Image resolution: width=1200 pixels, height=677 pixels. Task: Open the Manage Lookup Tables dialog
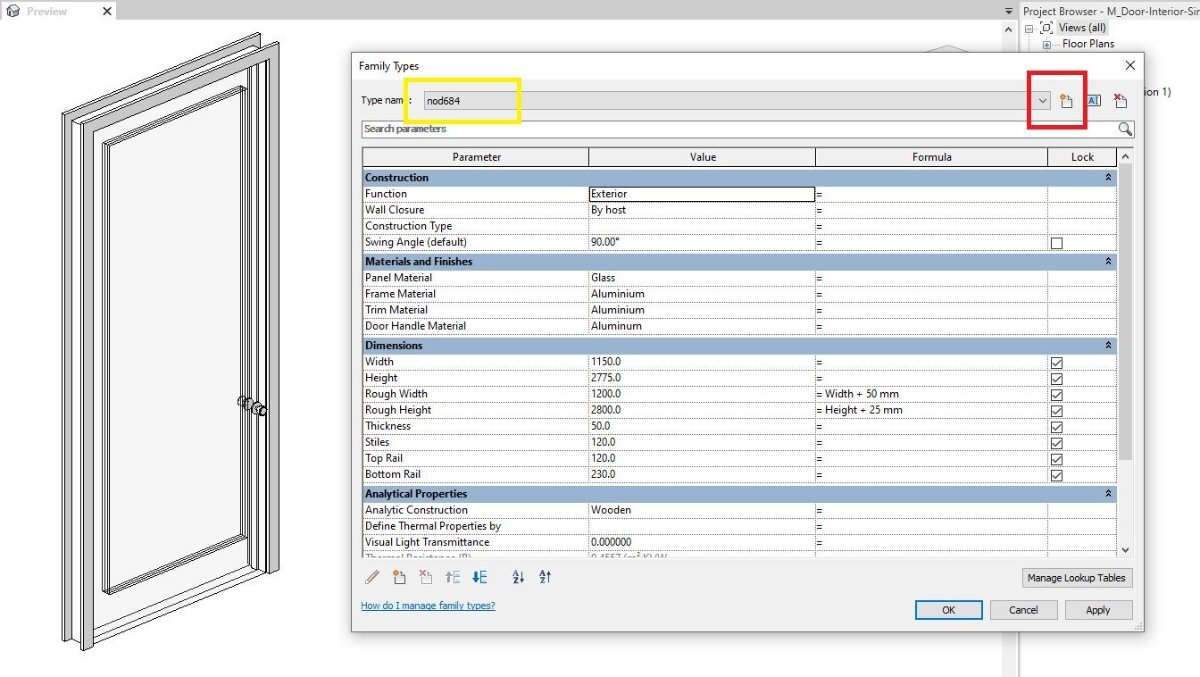pos(1078,578)
